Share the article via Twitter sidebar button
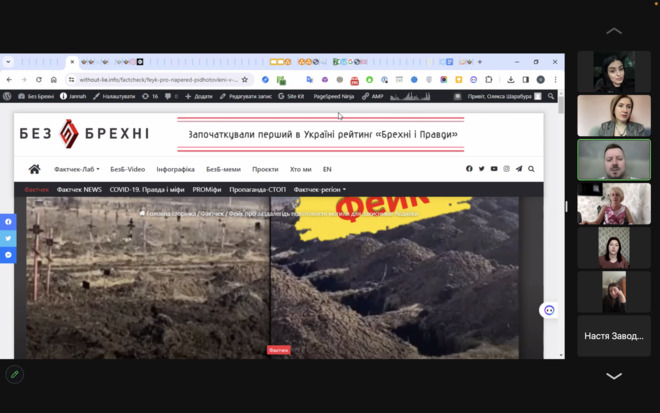660x413 pixels. (x=9, y=238)
